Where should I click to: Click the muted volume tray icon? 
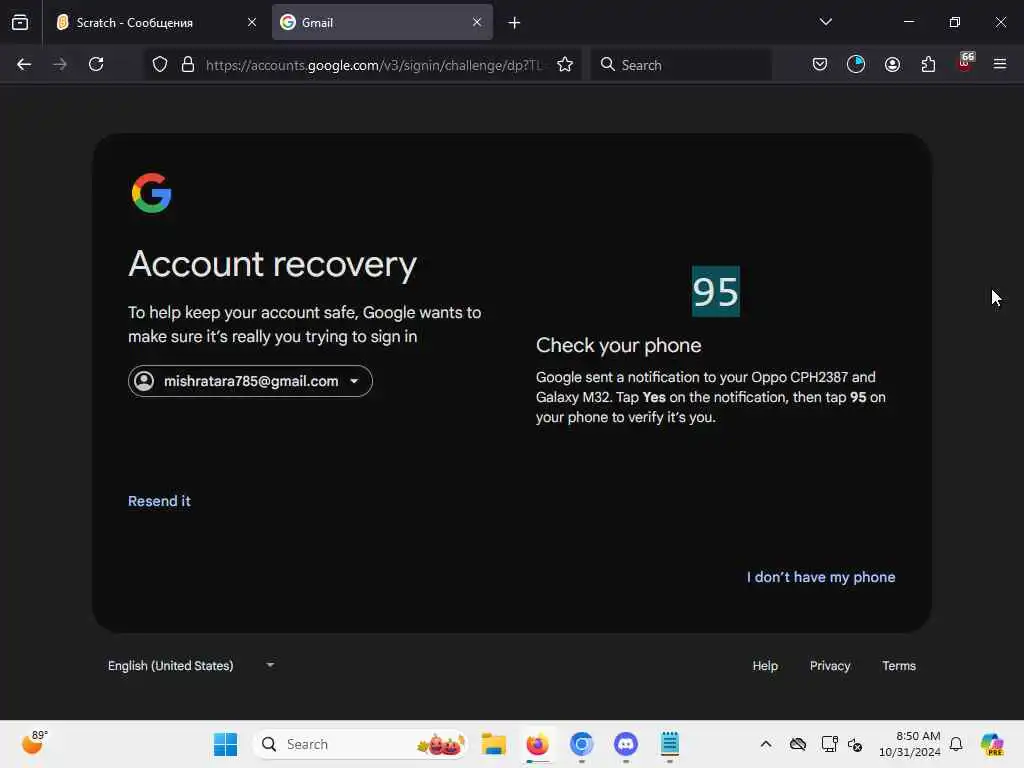[x=855, y=744]
